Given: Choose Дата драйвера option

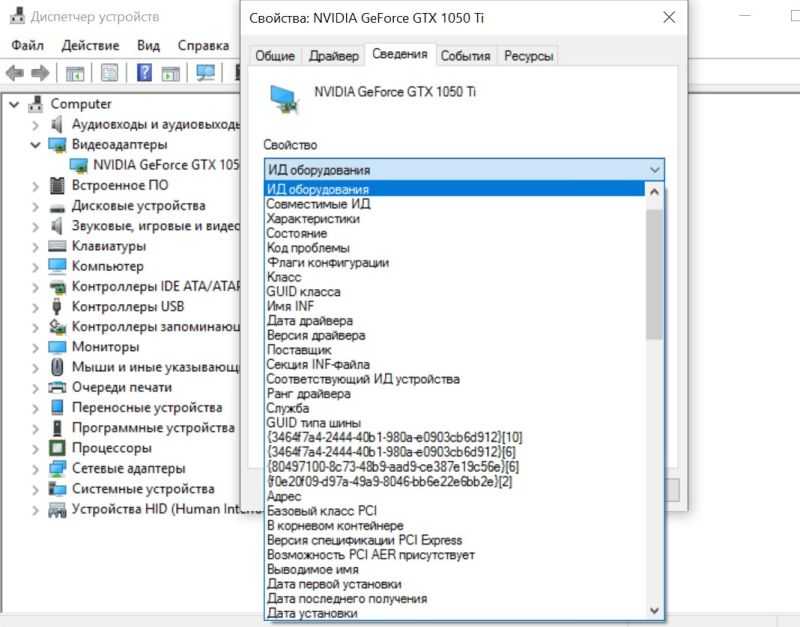Looking at the screenshot, I should click(x=310, y=321).
